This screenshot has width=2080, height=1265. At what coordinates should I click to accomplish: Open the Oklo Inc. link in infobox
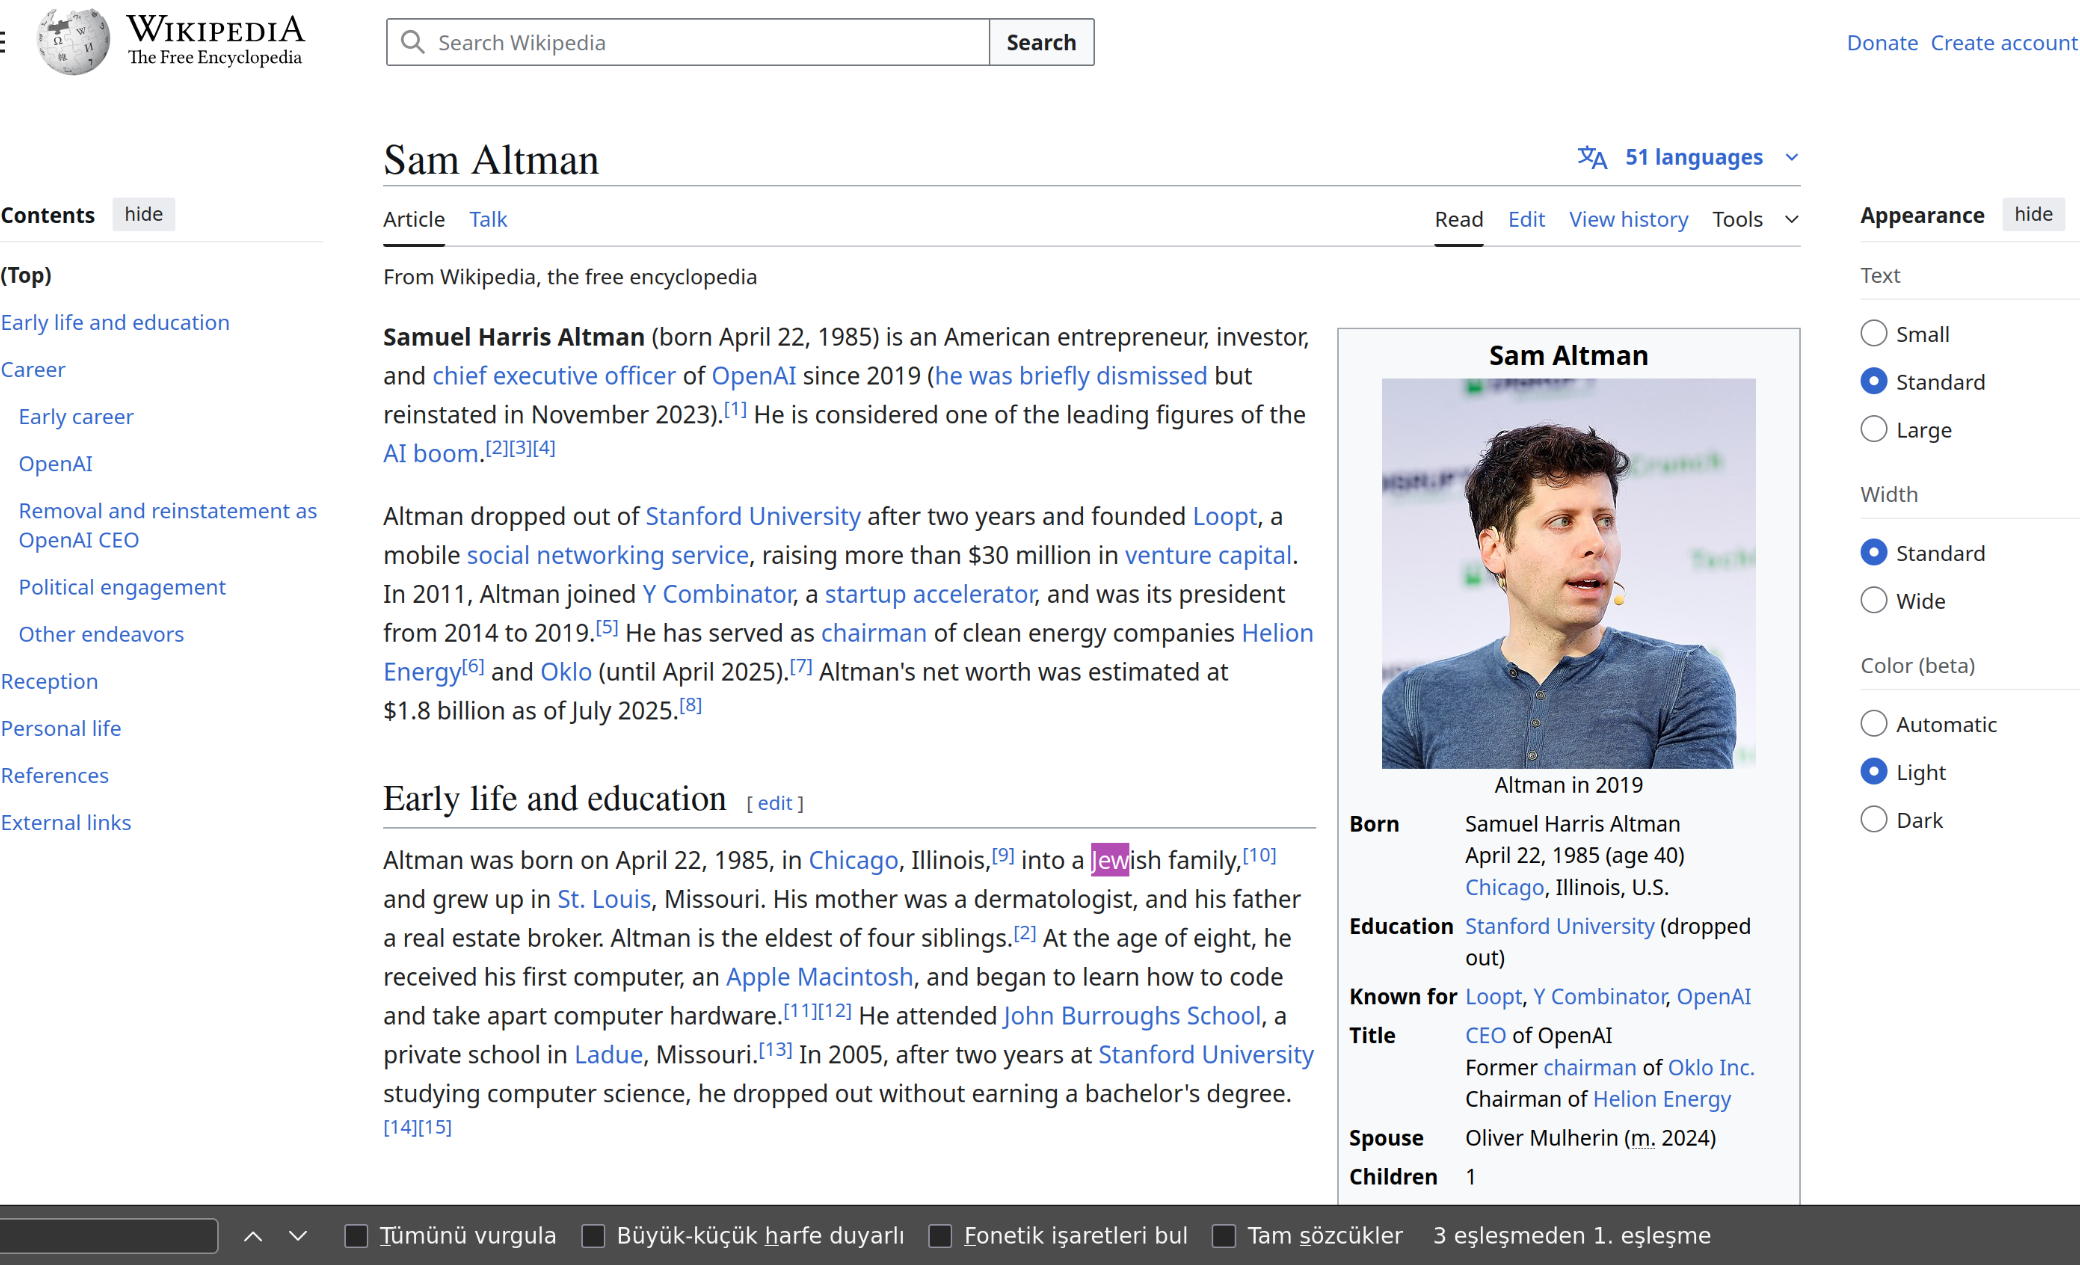(x=1710, y=1067)
